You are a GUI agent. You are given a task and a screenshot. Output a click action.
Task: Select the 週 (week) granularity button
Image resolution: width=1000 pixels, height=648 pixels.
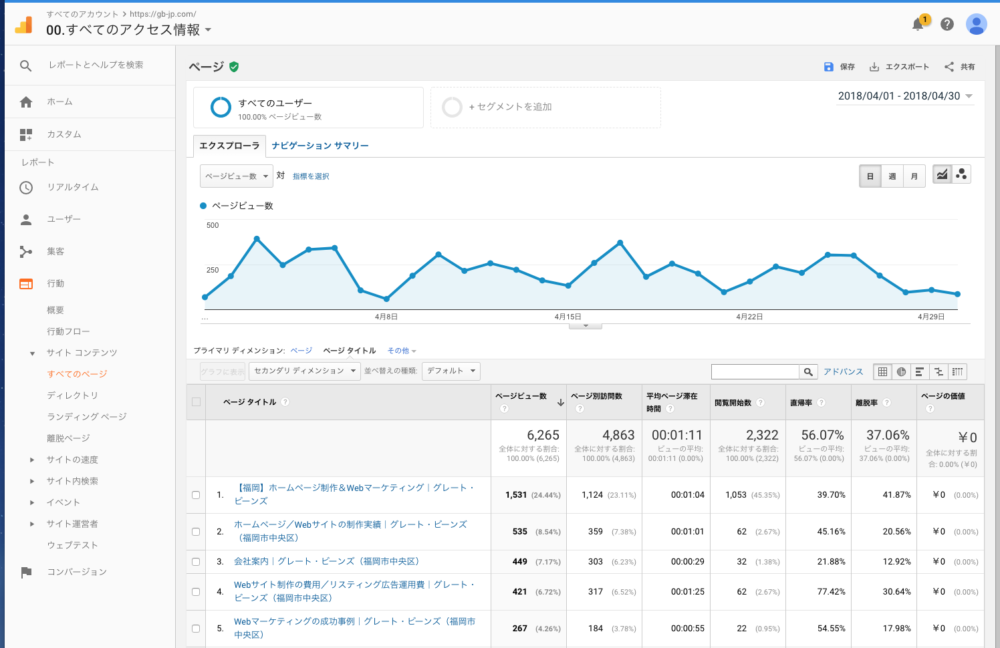892,176
